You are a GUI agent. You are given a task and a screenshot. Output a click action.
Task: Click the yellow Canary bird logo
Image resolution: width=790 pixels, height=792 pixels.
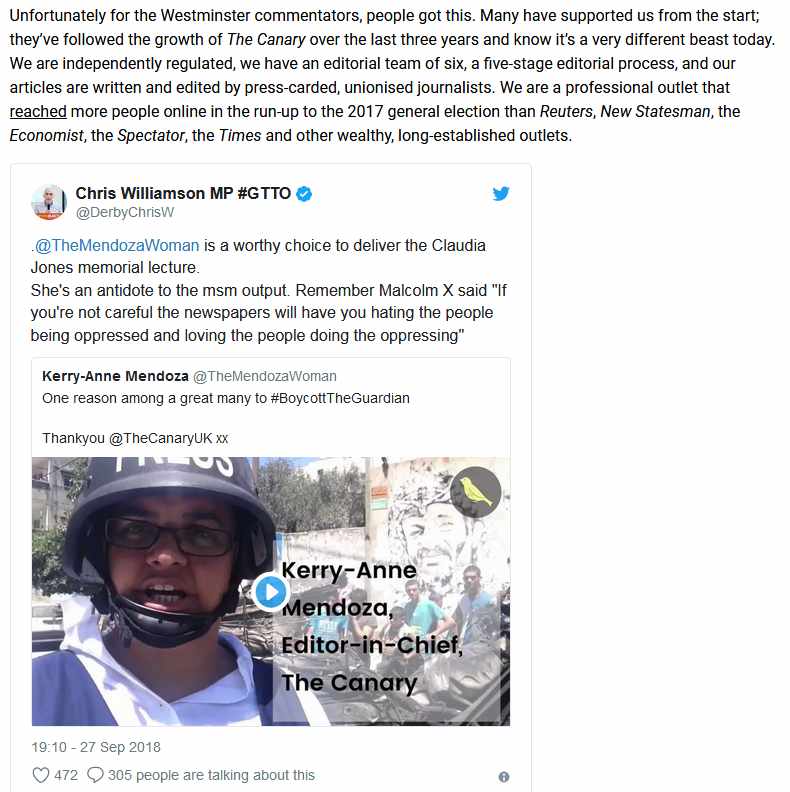click(x=475, y=492)
